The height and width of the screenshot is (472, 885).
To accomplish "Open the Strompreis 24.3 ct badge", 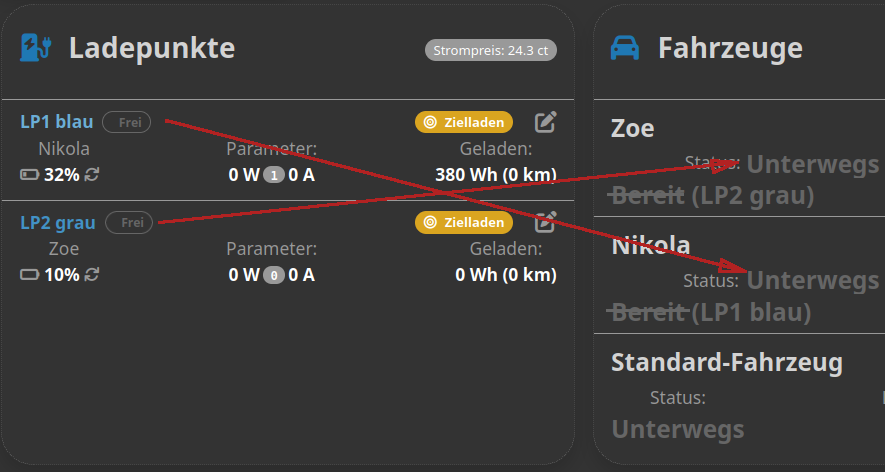I will (490, 50).
